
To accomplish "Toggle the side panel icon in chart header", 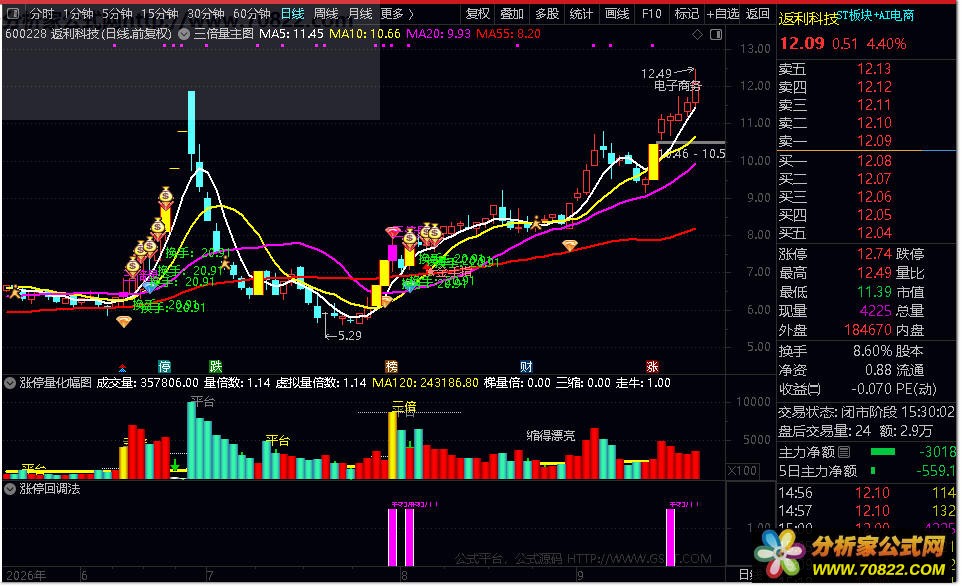I will (x=716, y=34).
